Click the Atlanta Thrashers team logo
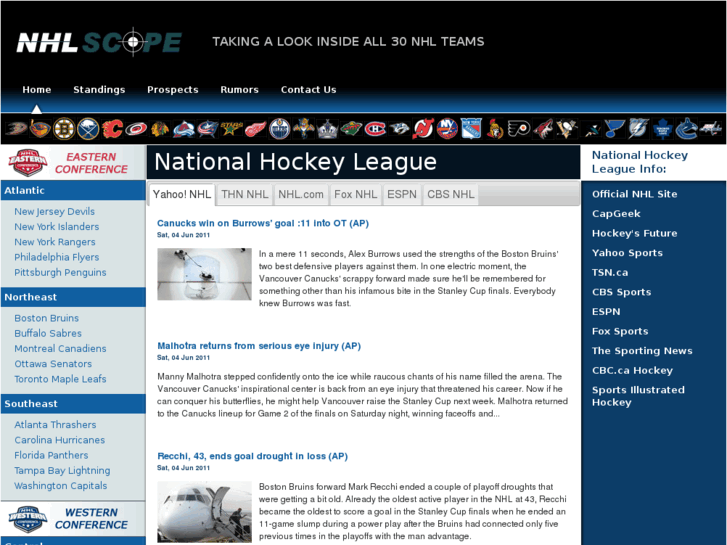Viewport: 727px width, 545px height. click(x=40, y=128)
